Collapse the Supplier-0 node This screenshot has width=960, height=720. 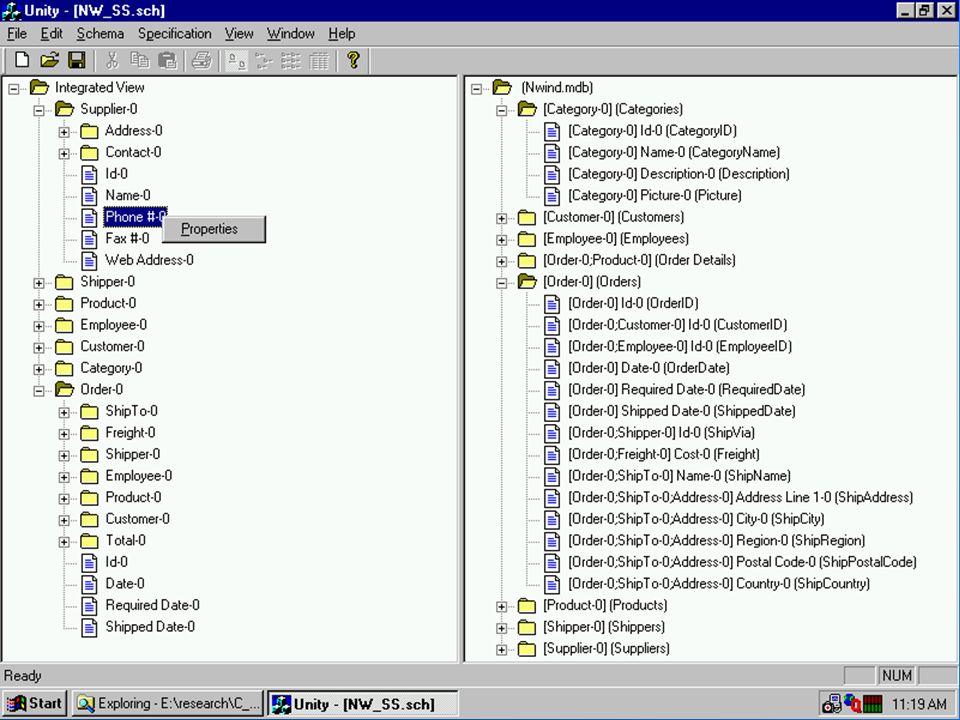pyautogui.click(x=39, y=110)
